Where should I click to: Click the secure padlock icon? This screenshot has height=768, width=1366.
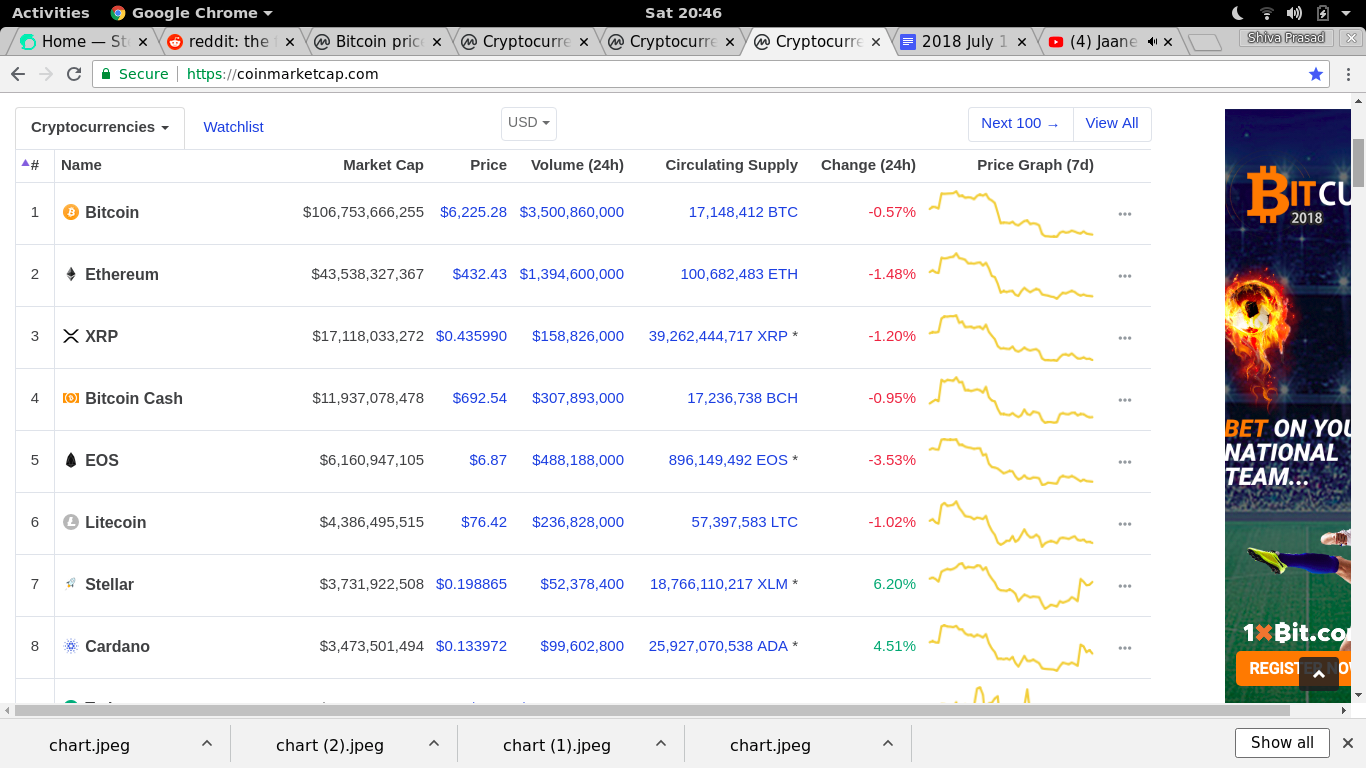click(x=106, y=74)
